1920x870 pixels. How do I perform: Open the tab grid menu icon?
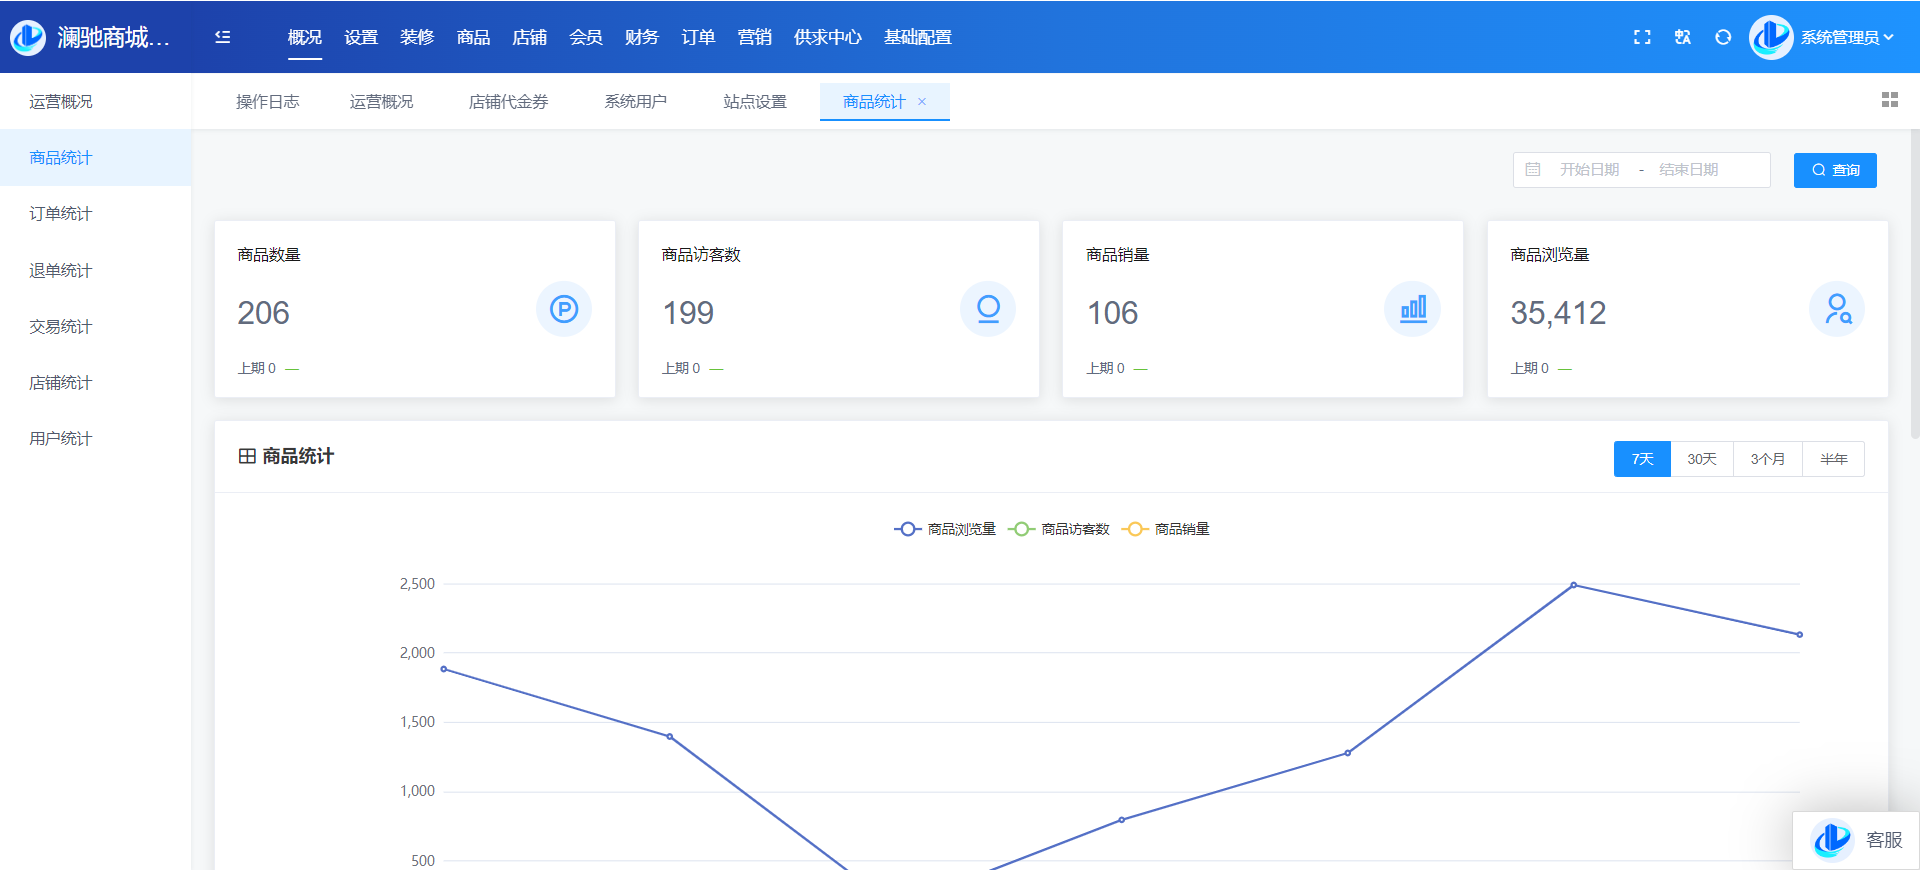pos(1889,100)
